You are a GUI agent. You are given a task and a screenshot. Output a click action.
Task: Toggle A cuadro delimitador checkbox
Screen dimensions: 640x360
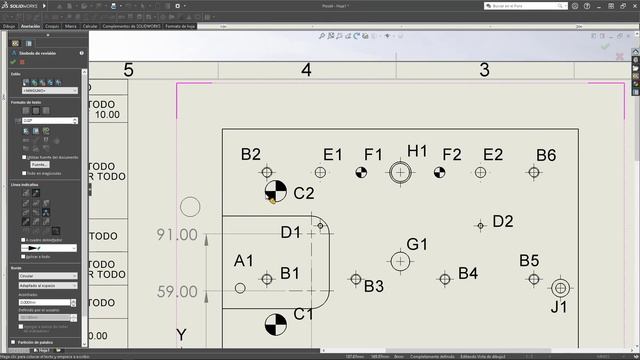tap(23, 240)
